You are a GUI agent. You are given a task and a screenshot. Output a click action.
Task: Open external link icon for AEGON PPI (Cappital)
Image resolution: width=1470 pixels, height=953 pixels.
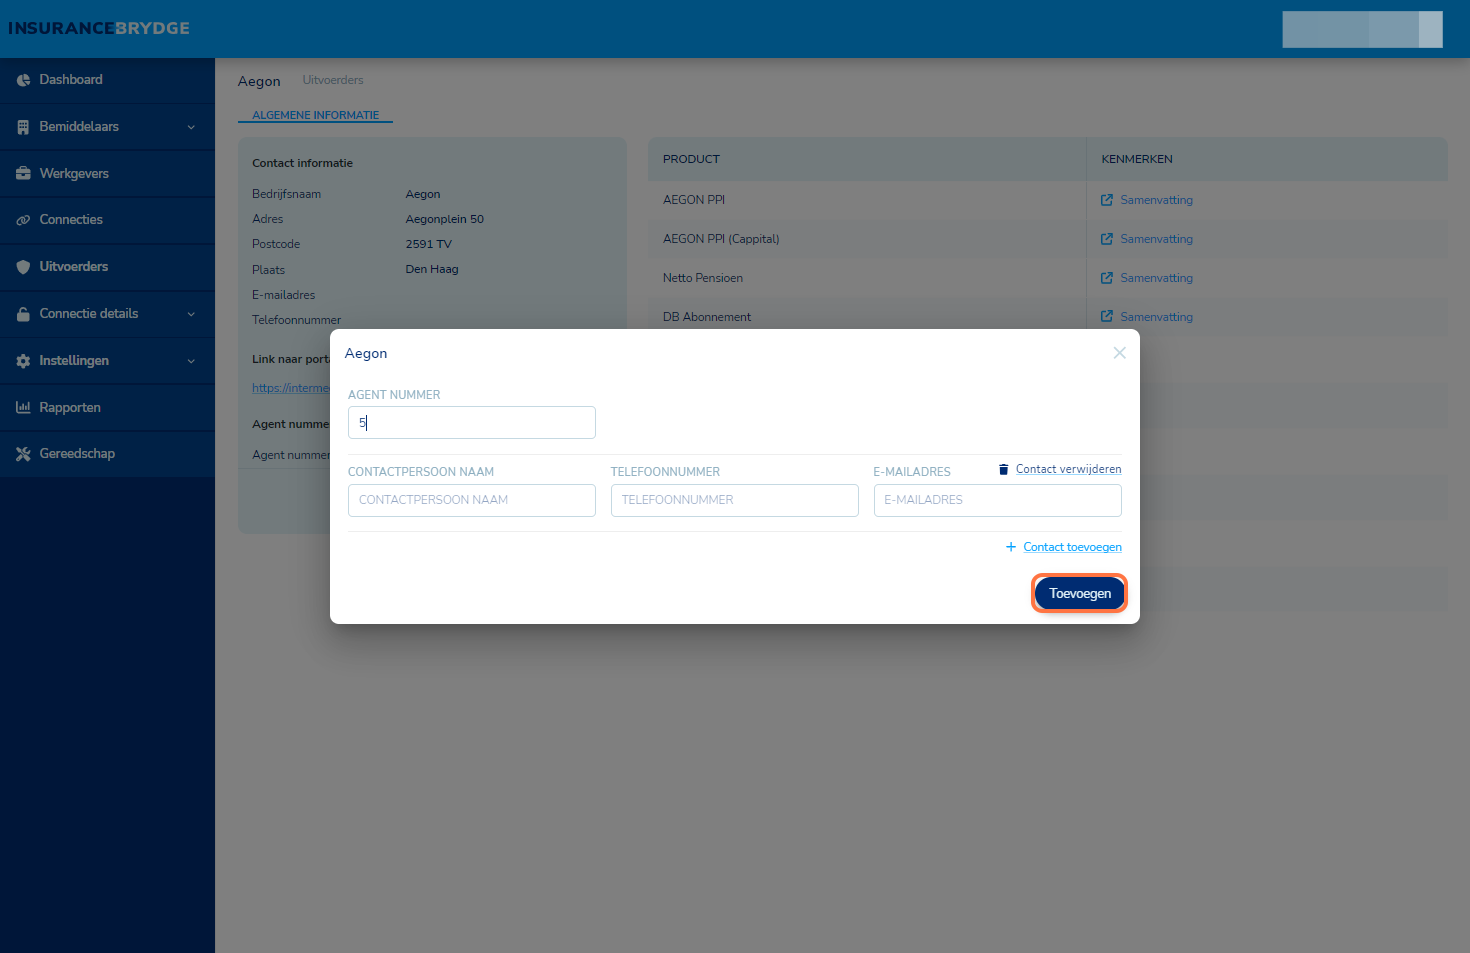pos(1107,239)
